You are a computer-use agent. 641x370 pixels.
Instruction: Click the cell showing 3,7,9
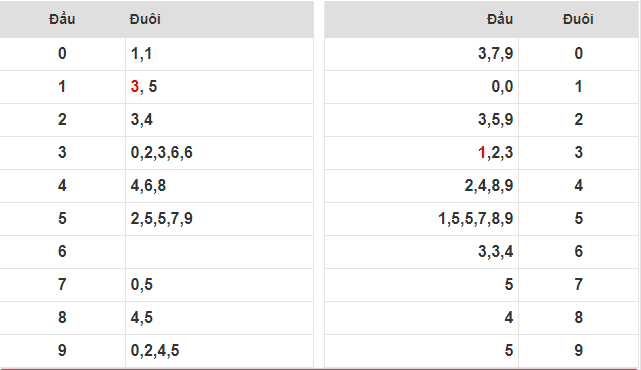click(421, 54)
